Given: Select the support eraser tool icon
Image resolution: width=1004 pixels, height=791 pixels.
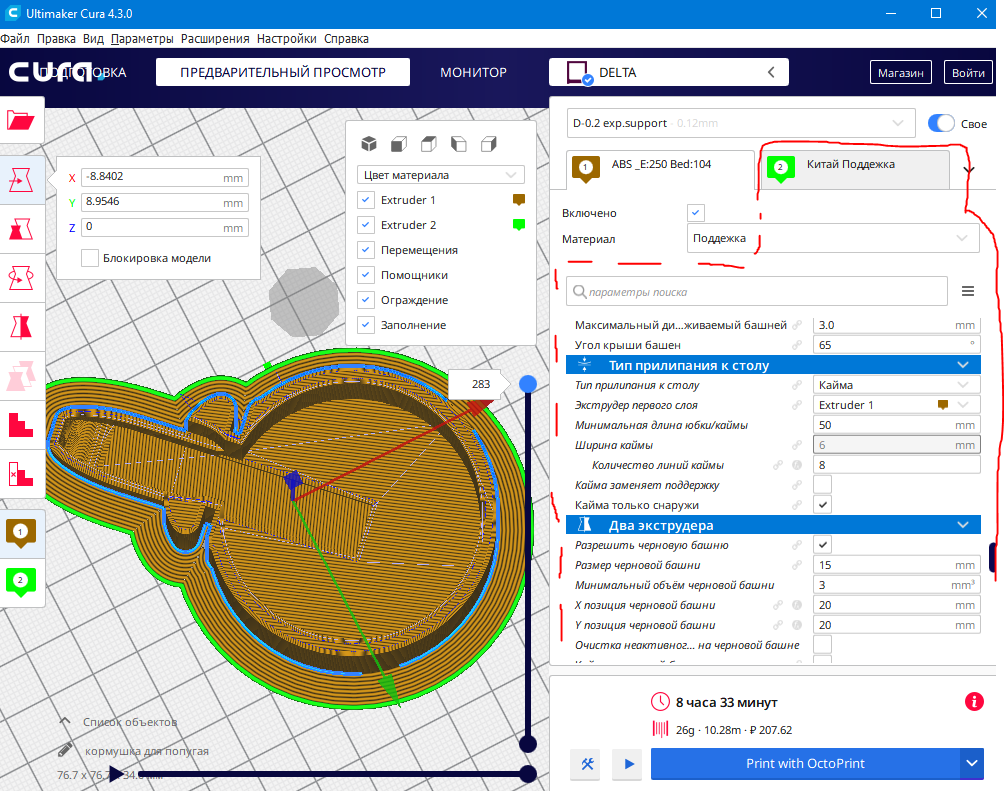Looking at the screenshot, I should [20, 474].
